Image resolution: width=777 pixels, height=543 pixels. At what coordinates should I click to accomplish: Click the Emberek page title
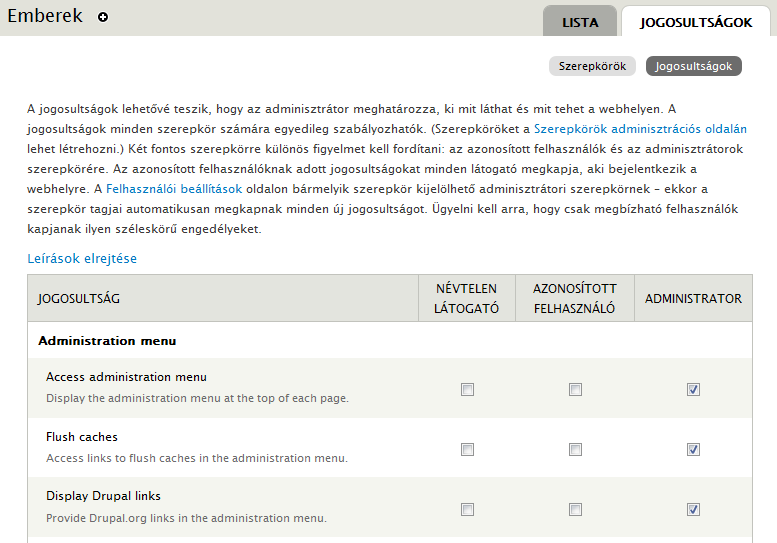point(45,16)
